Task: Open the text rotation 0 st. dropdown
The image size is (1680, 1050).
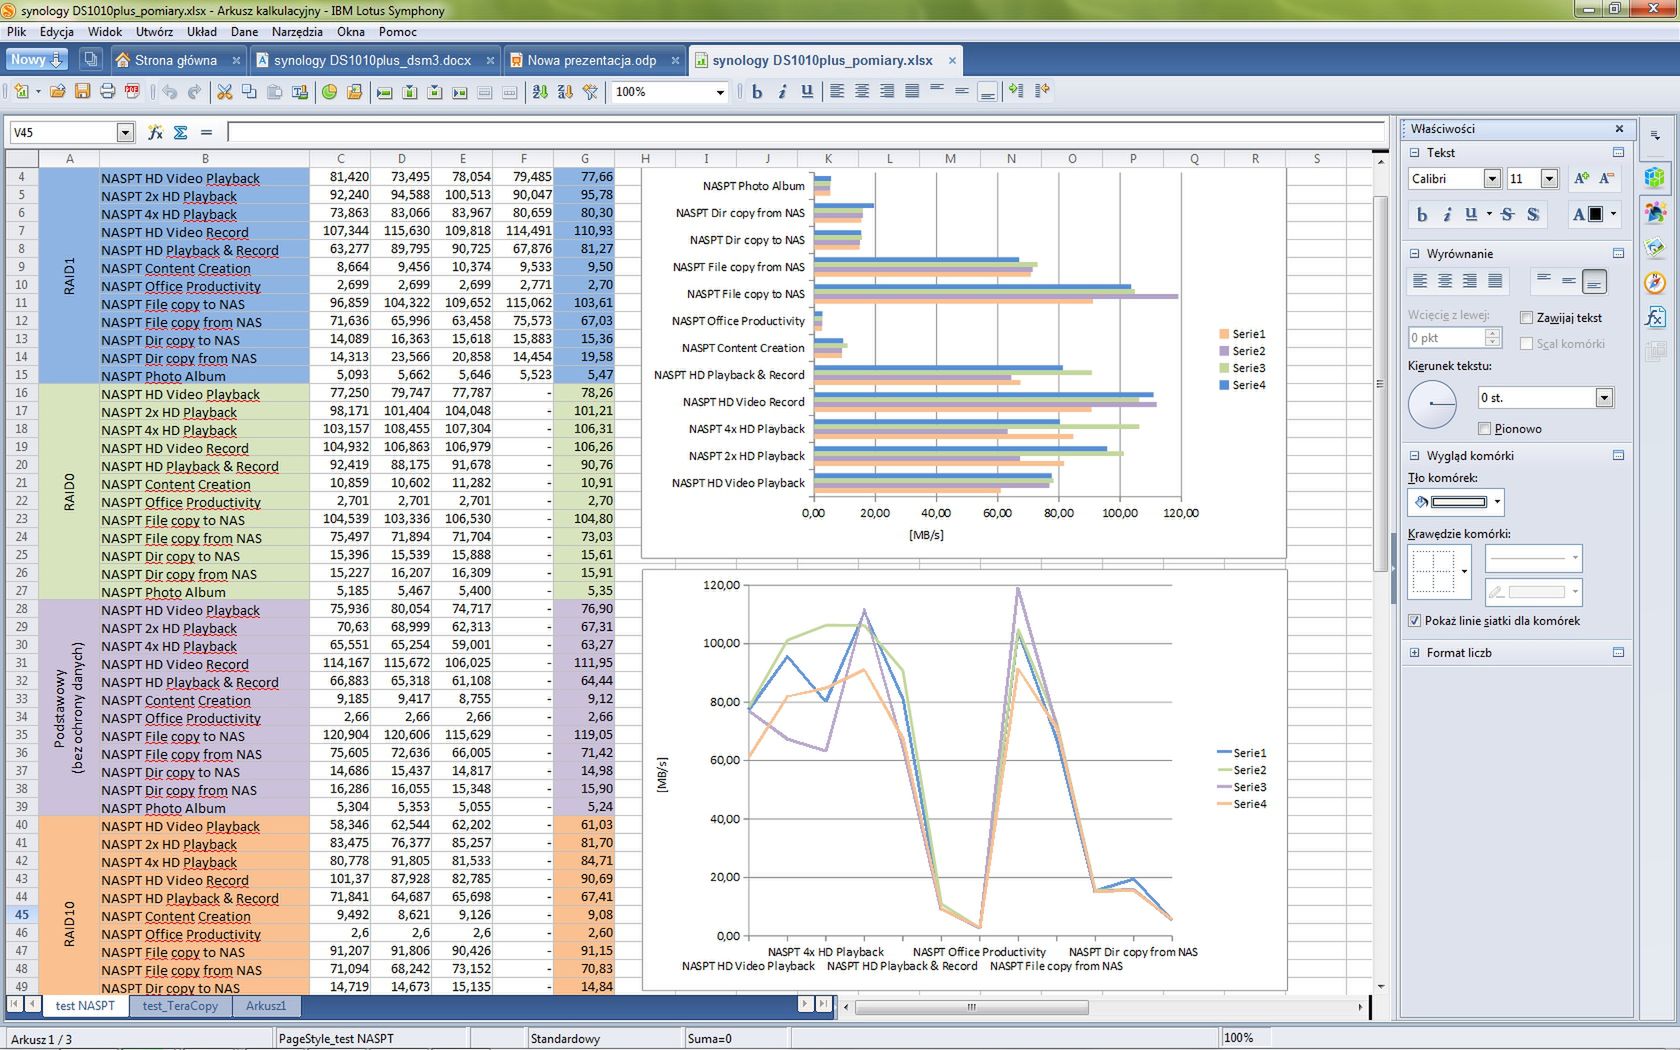Action: (1604, 398)
